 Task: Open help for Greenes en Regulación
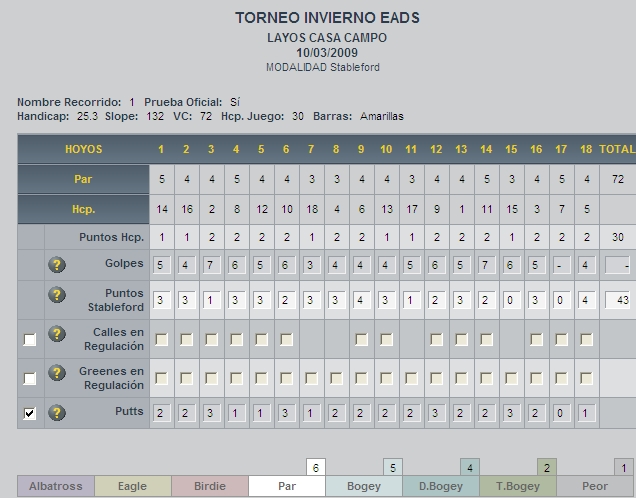(x=57, y=373)
